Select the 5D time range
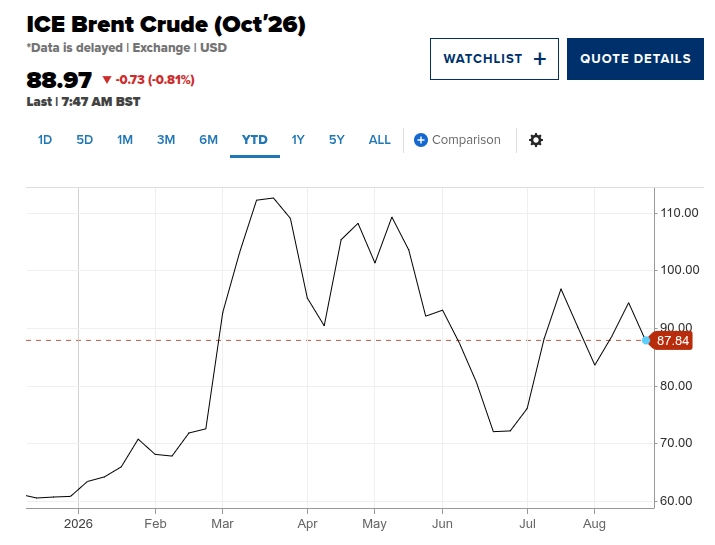The image size is (715, 545). (84, 140)
